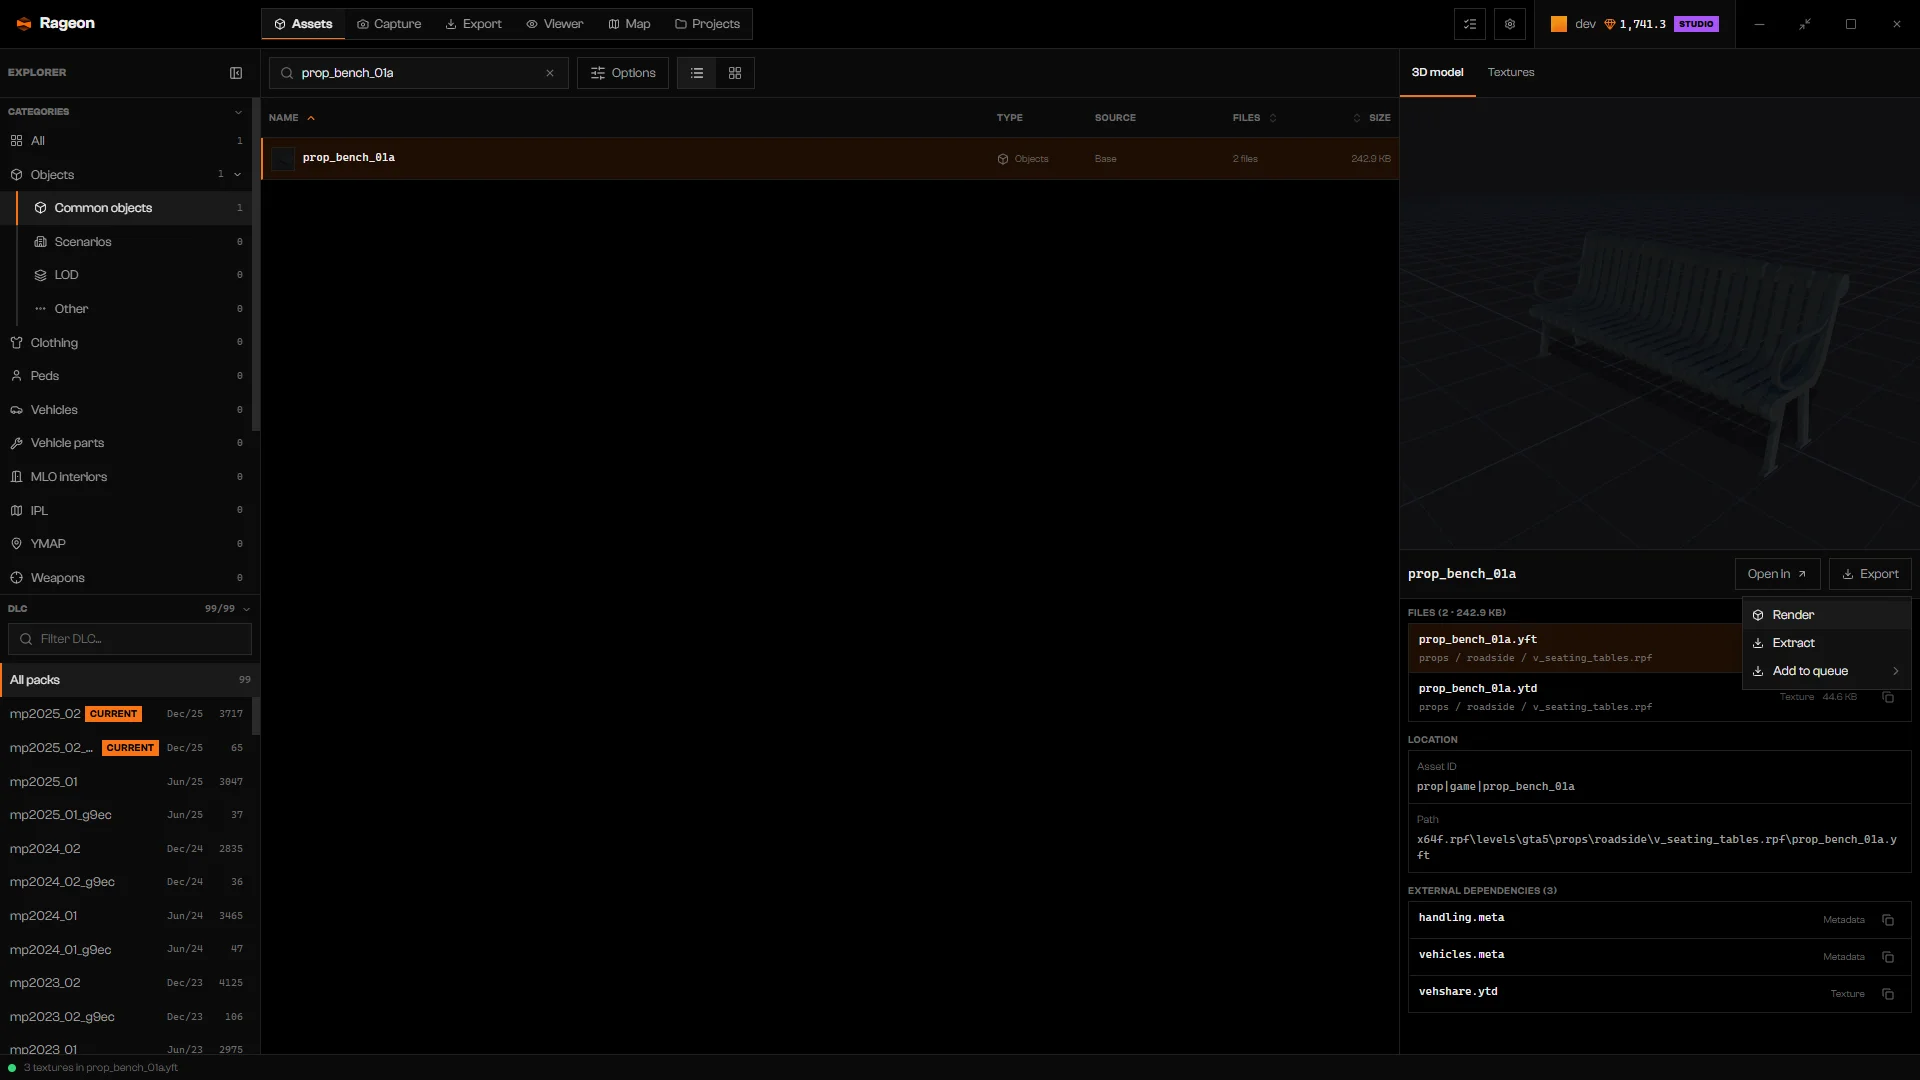
Task: Expand the Add to queue submenu
Action: (1826, 671)
